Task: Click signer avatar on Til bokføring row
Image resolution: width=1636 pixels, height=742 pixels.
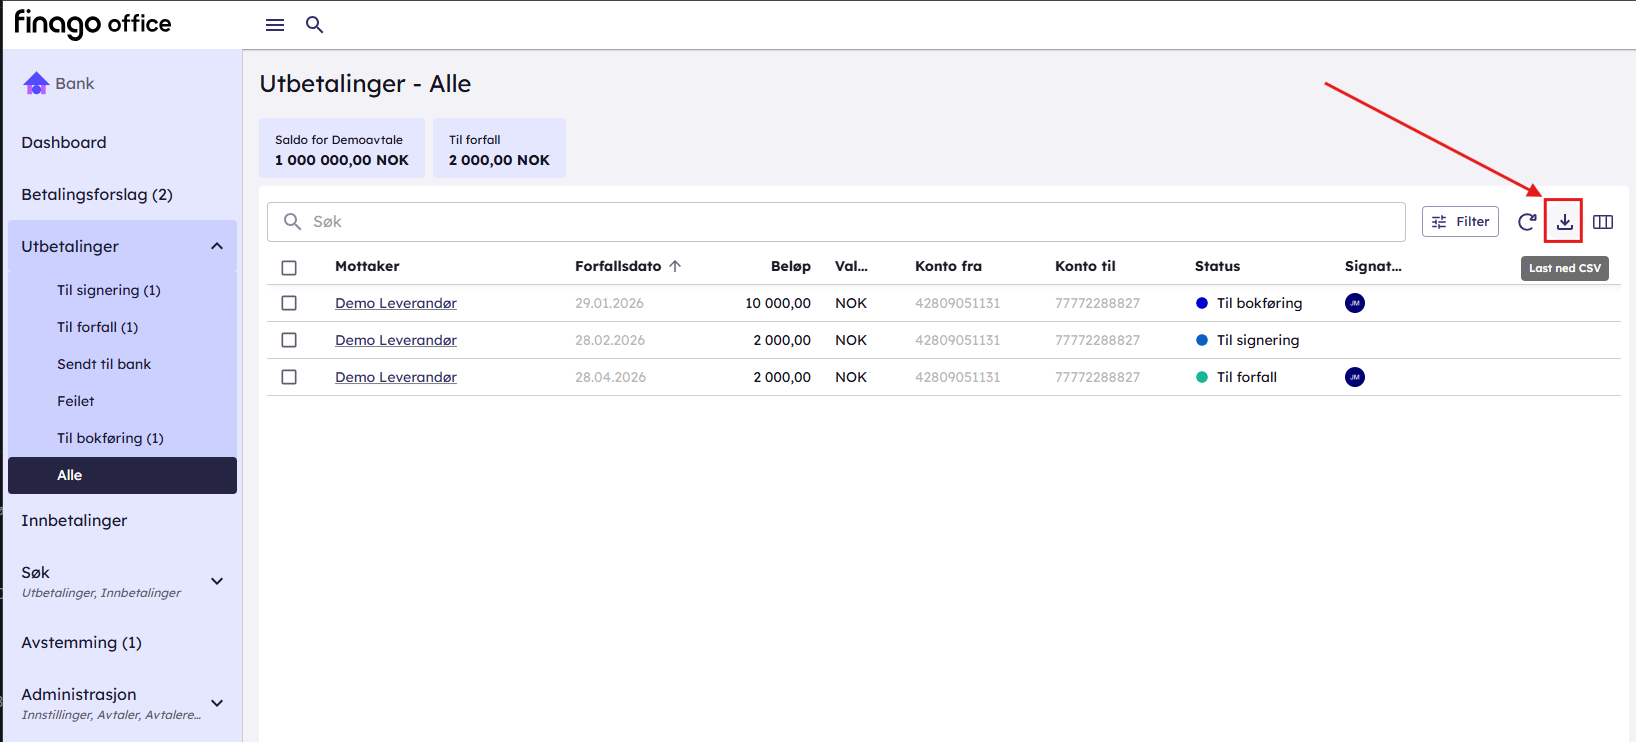Action: click(x=1354, y=303)
